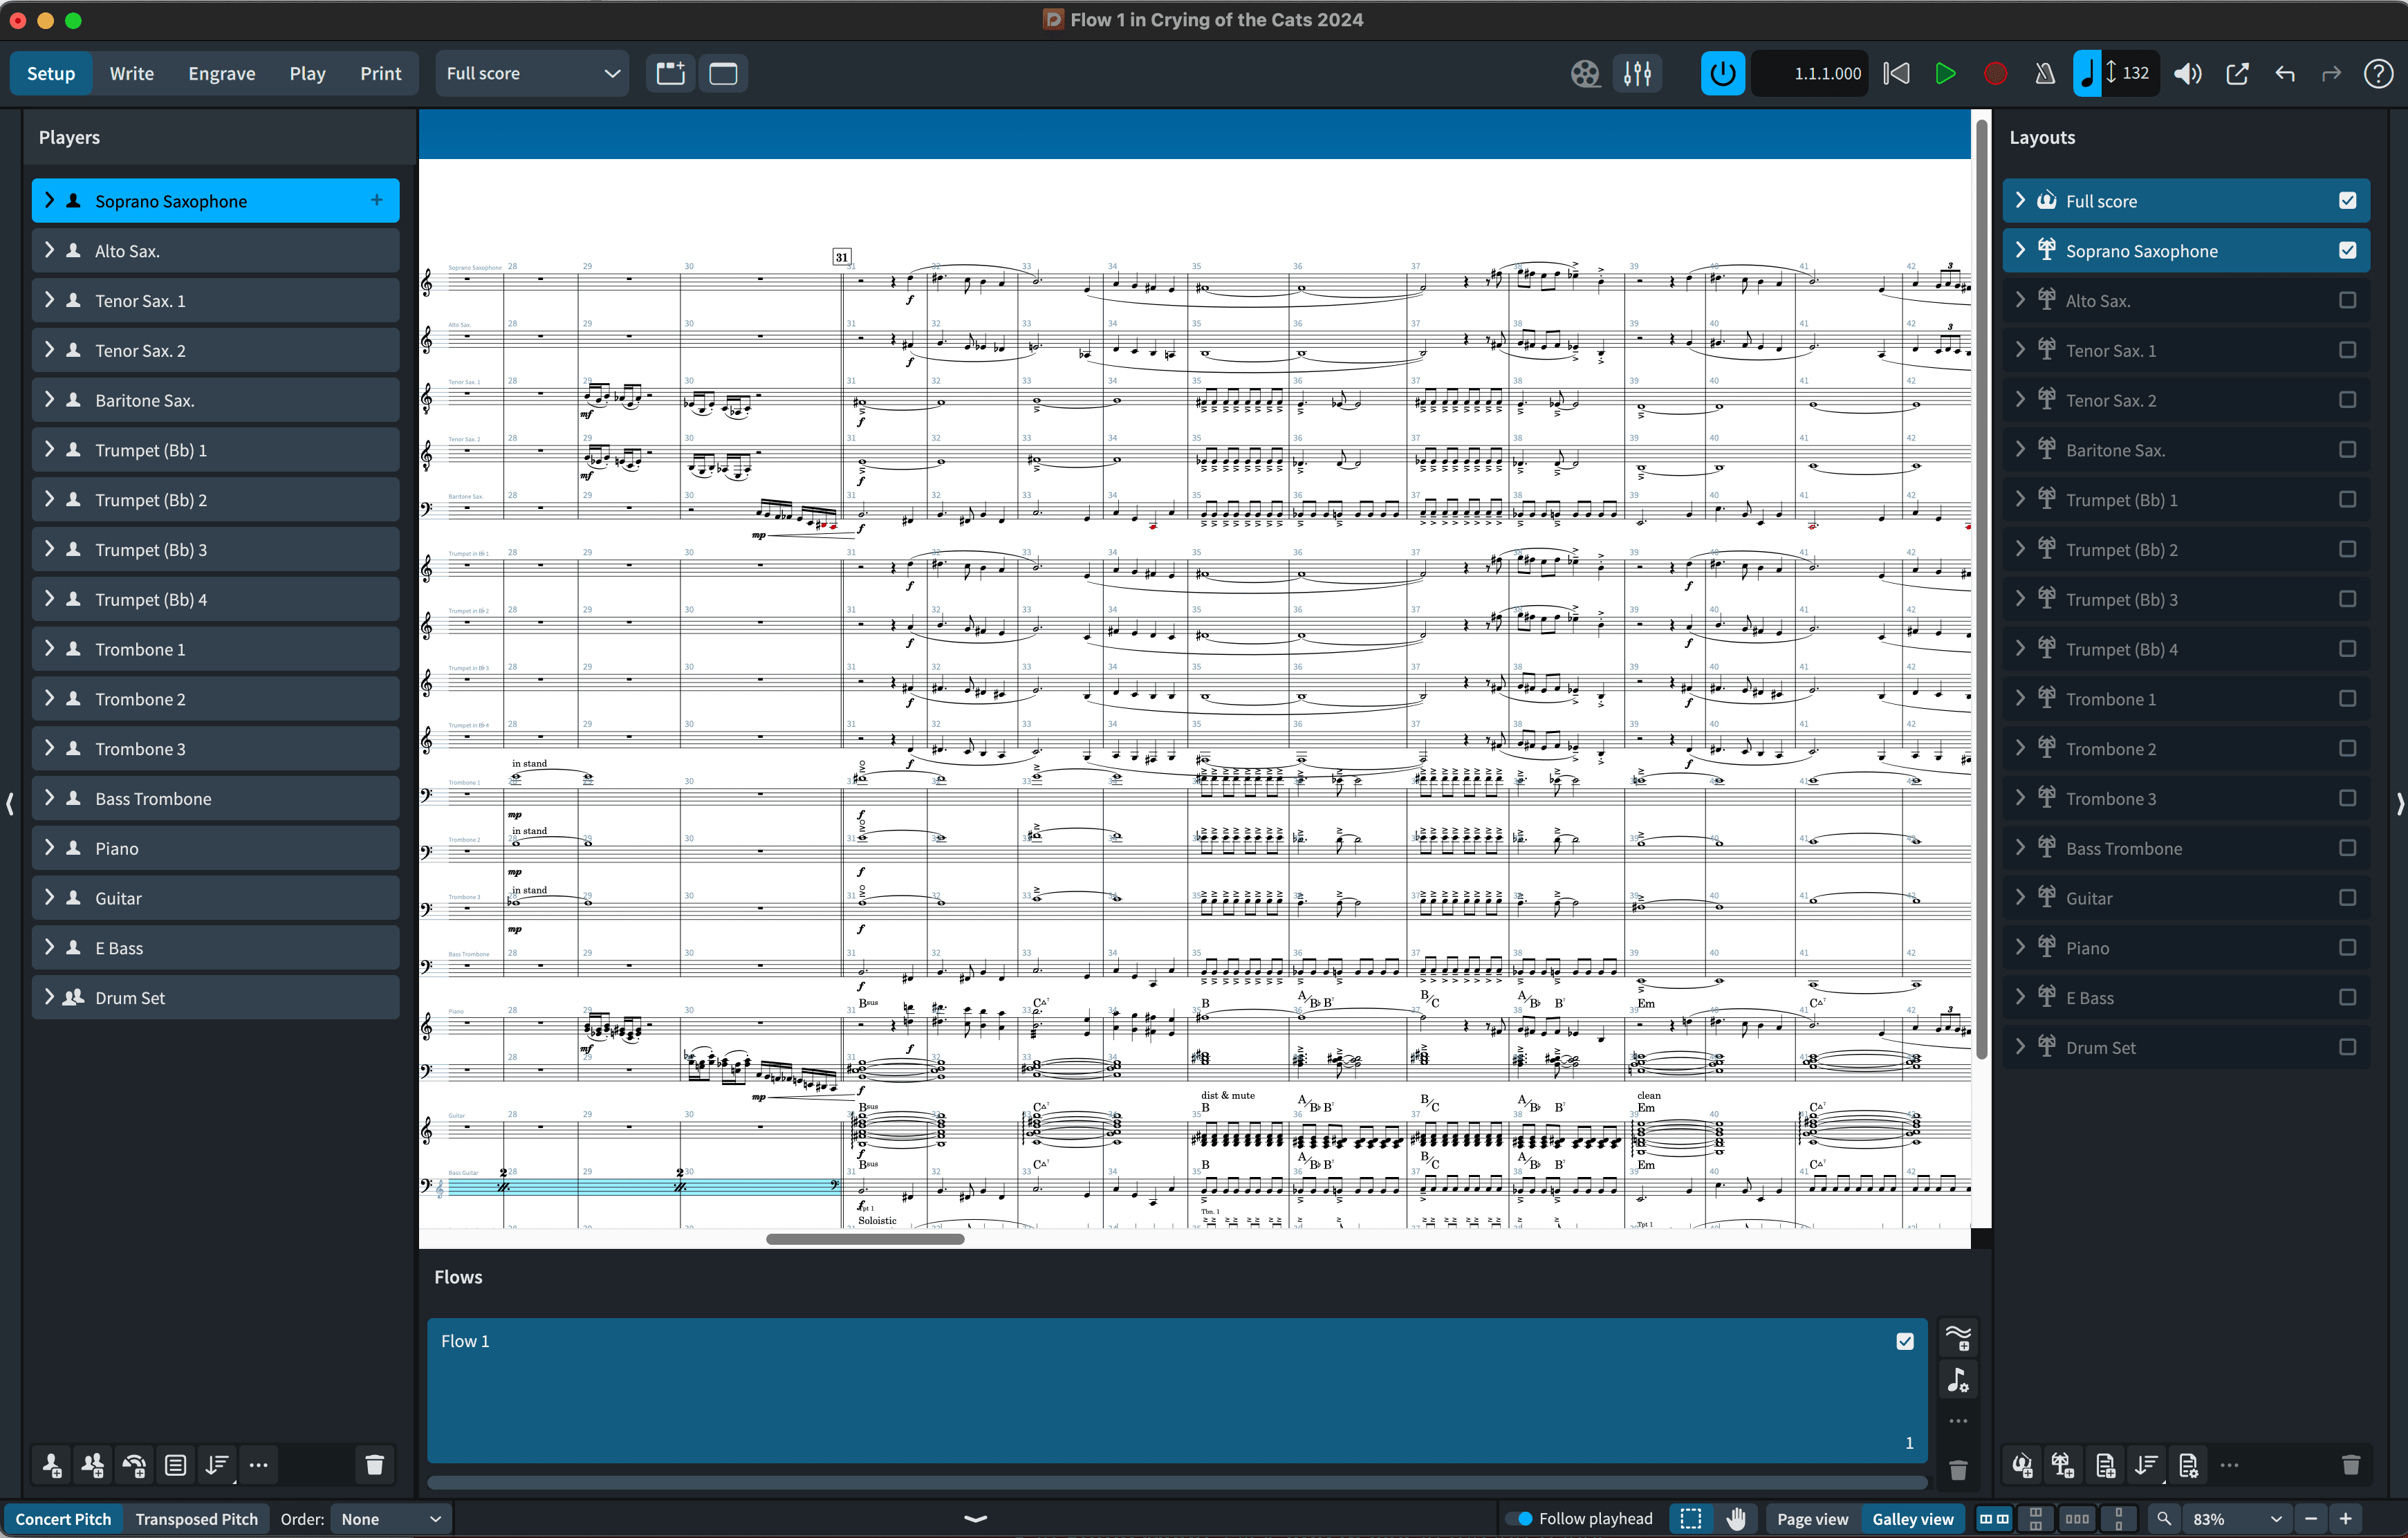2408x1538 pixels.
Task: Switch to Play mode
Action: (x=307, y=74)
